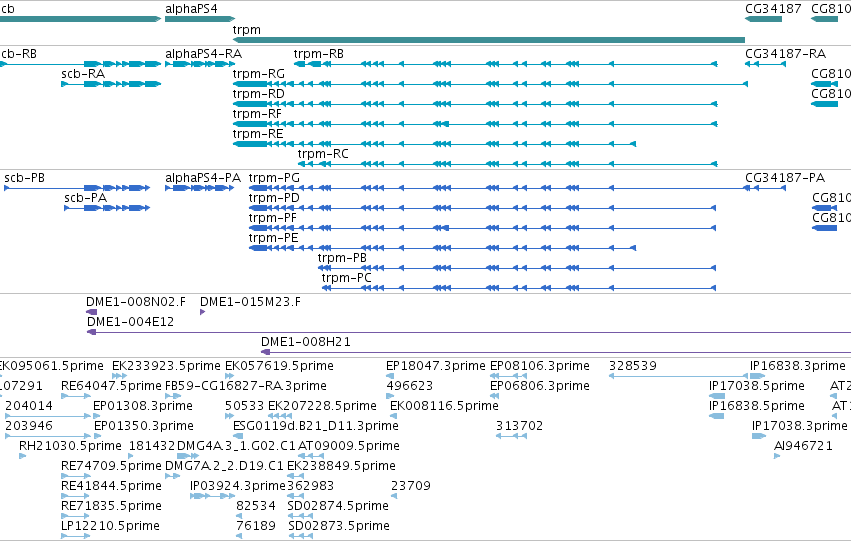
Task: Click the trpm-PD protein label
Action: click(x=274, y=199)
